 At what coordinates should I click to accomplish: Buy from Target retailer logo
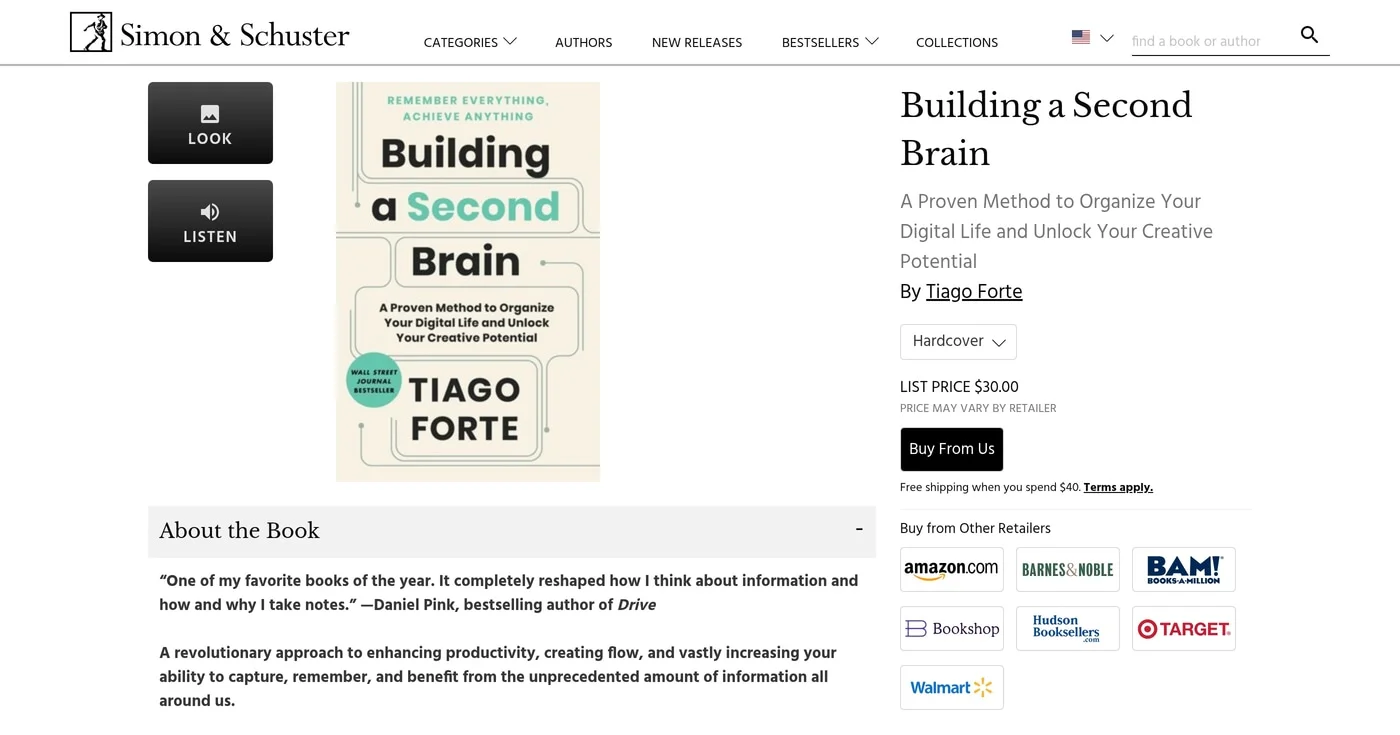click(1183, 628)
